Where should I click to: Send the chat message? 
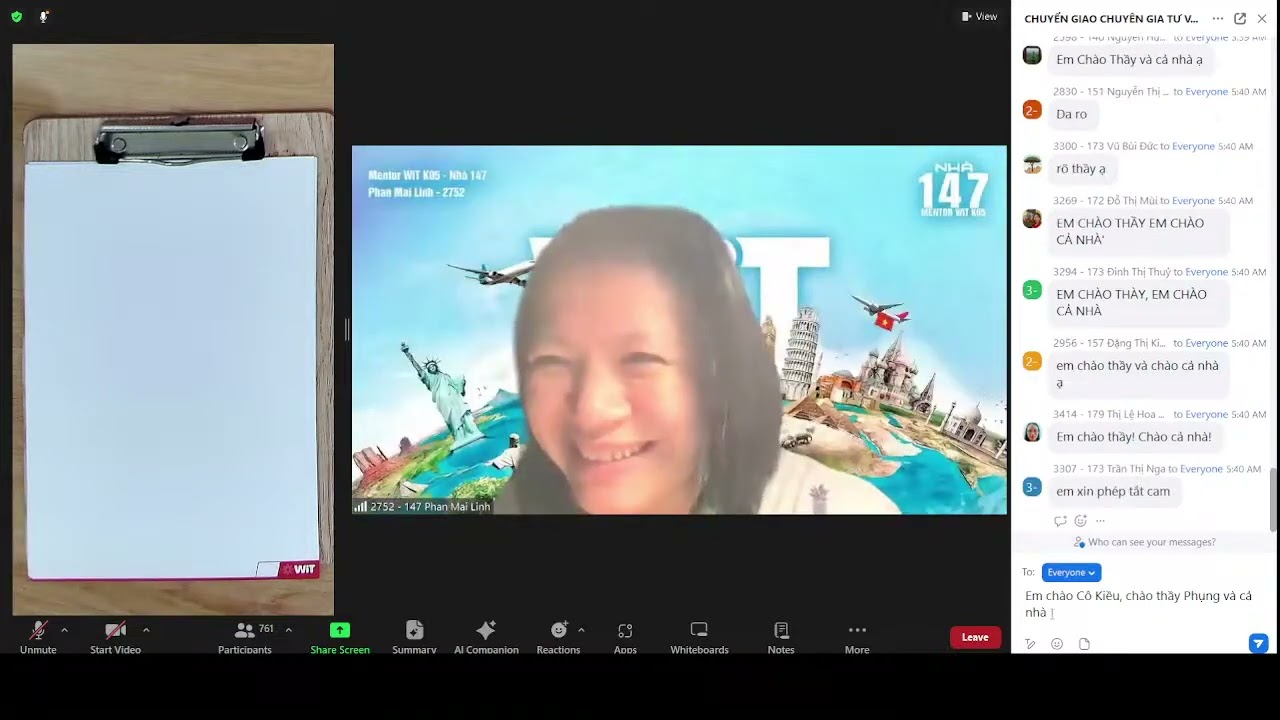coord(1258,643)
